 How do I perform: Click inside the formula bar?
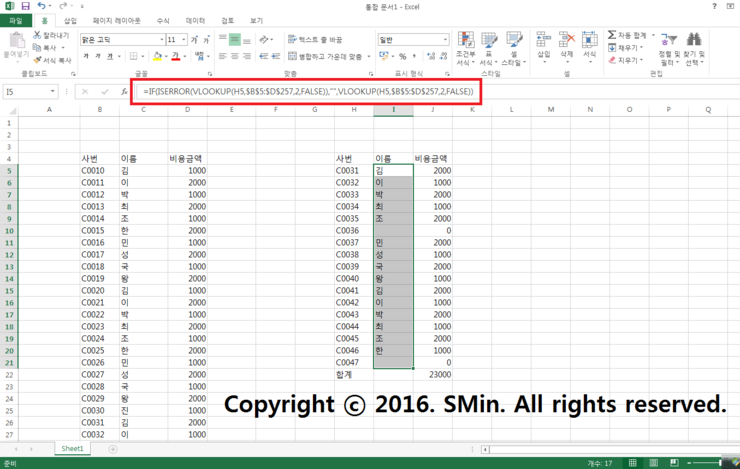(309, 92)
